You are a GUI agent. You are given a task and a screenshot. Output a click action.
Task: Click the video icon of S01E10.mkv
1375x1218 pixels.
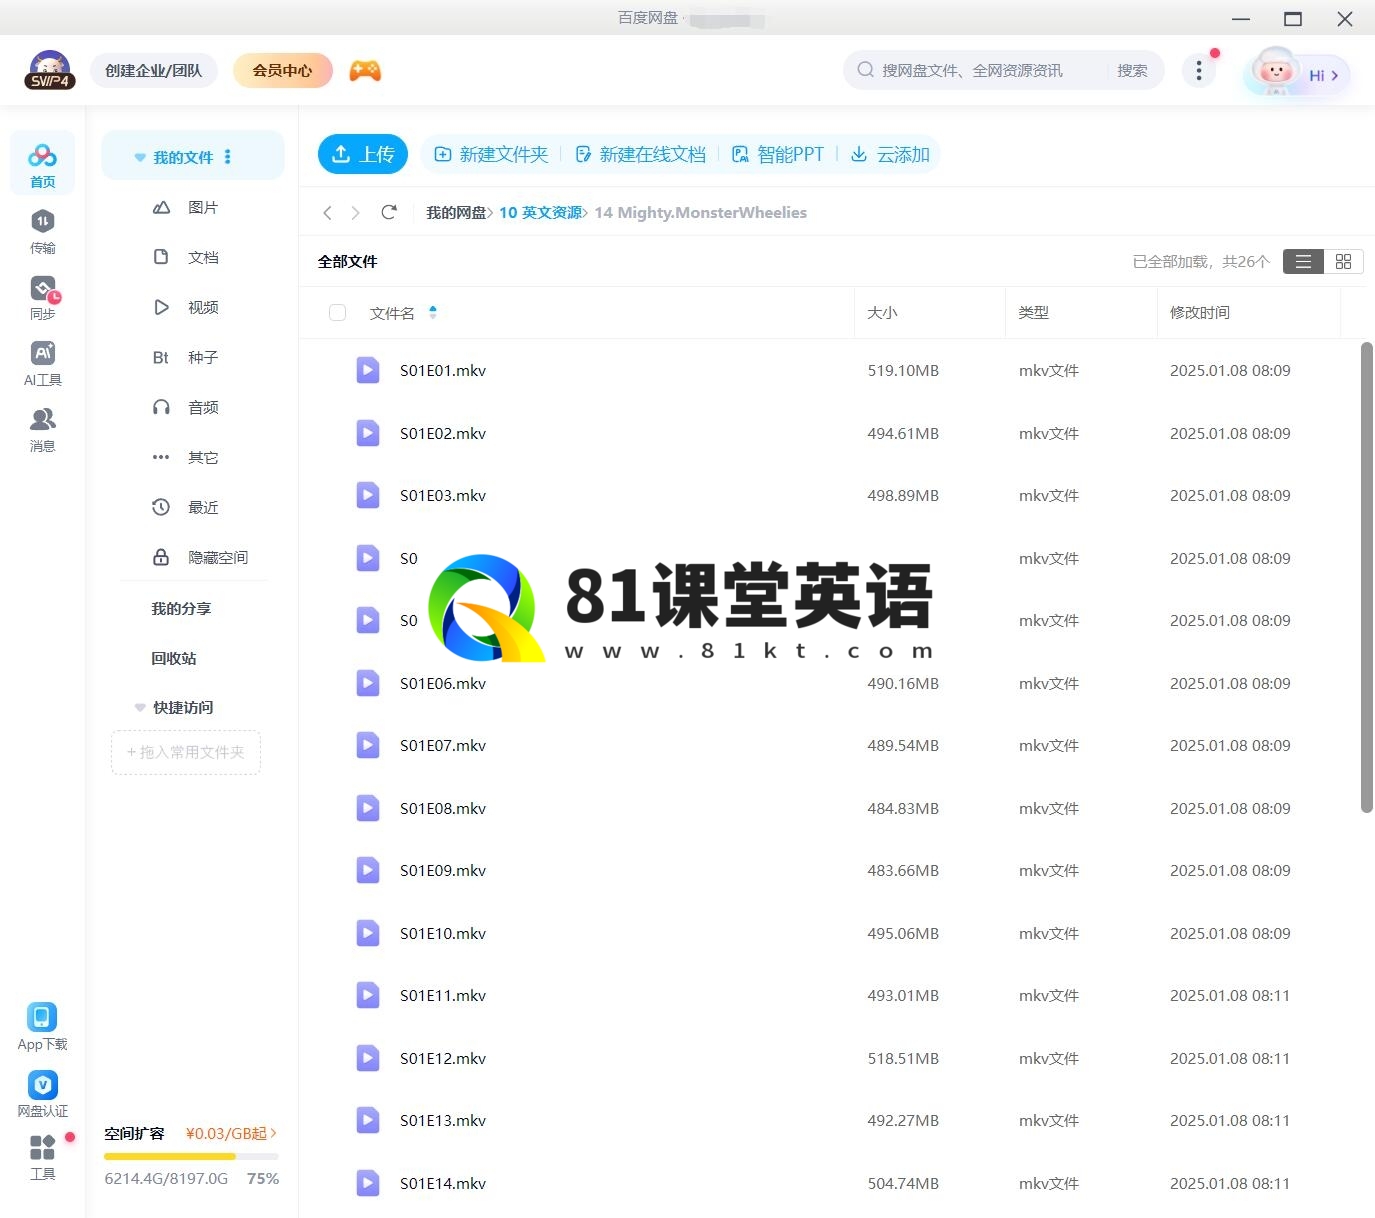pyautogui.click(x=368, y=933)
